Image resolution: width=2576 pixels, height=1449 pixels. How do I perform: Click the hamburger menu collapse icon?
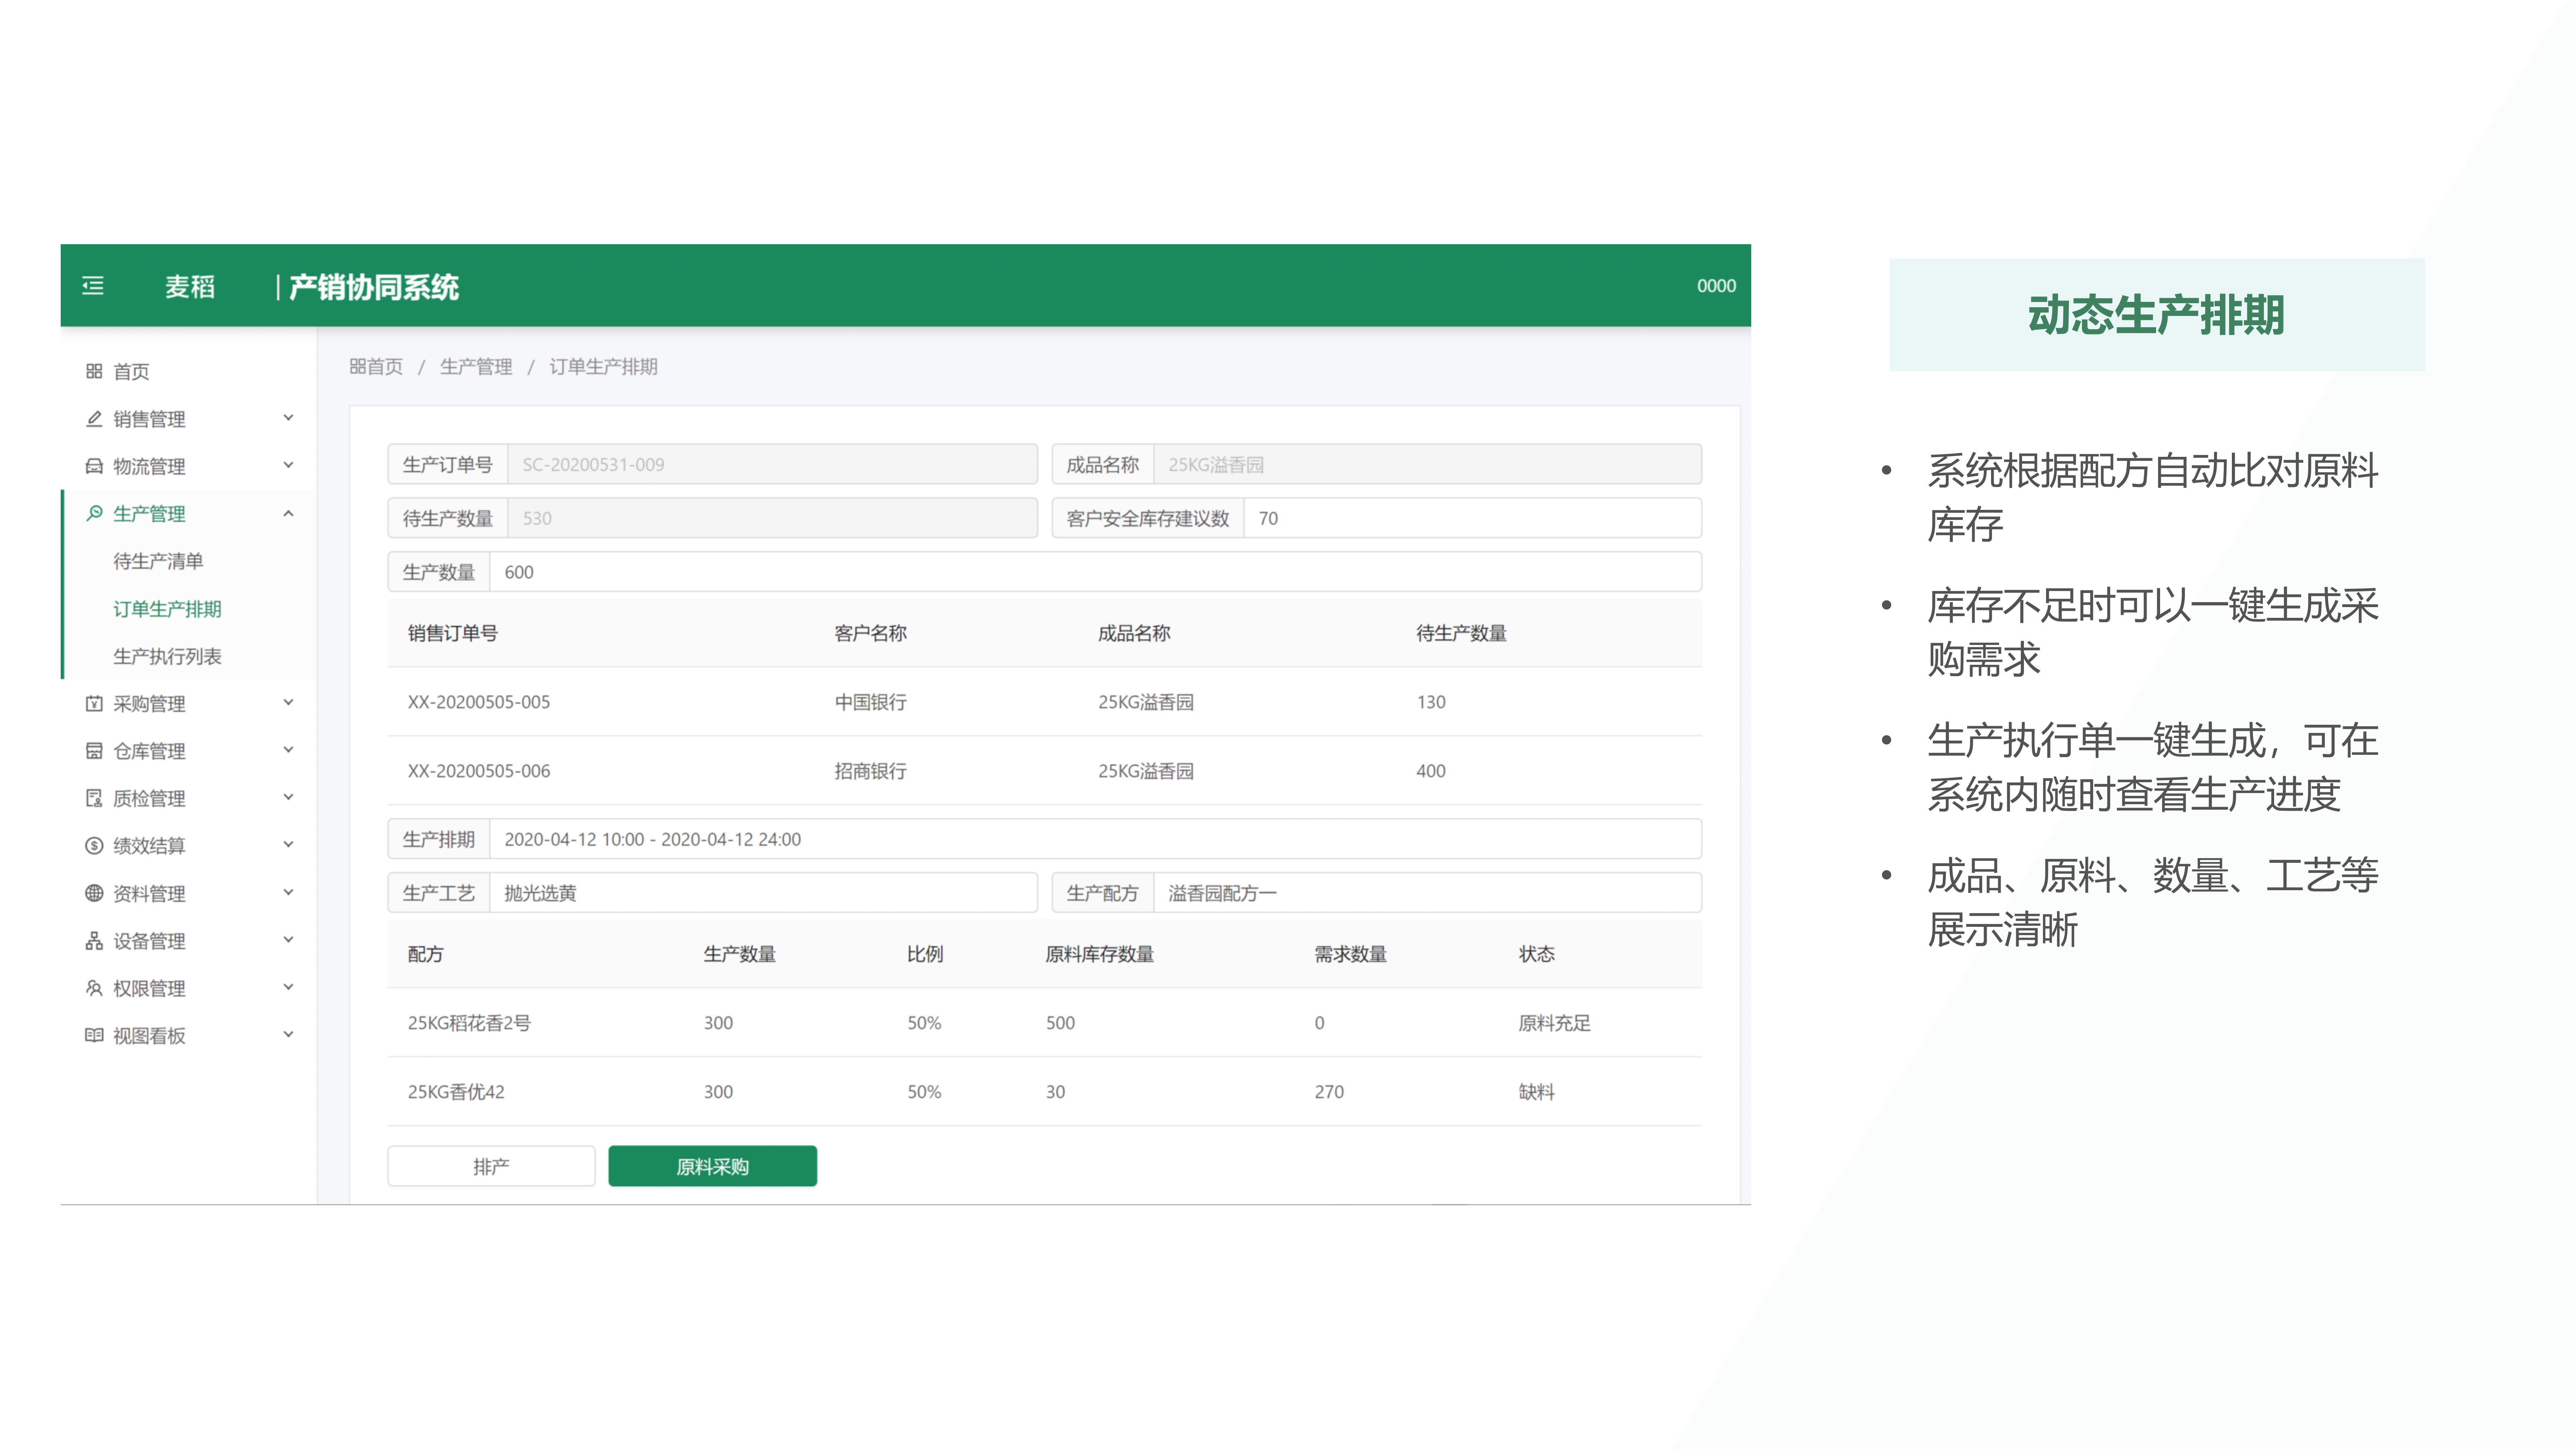[93, 286]
